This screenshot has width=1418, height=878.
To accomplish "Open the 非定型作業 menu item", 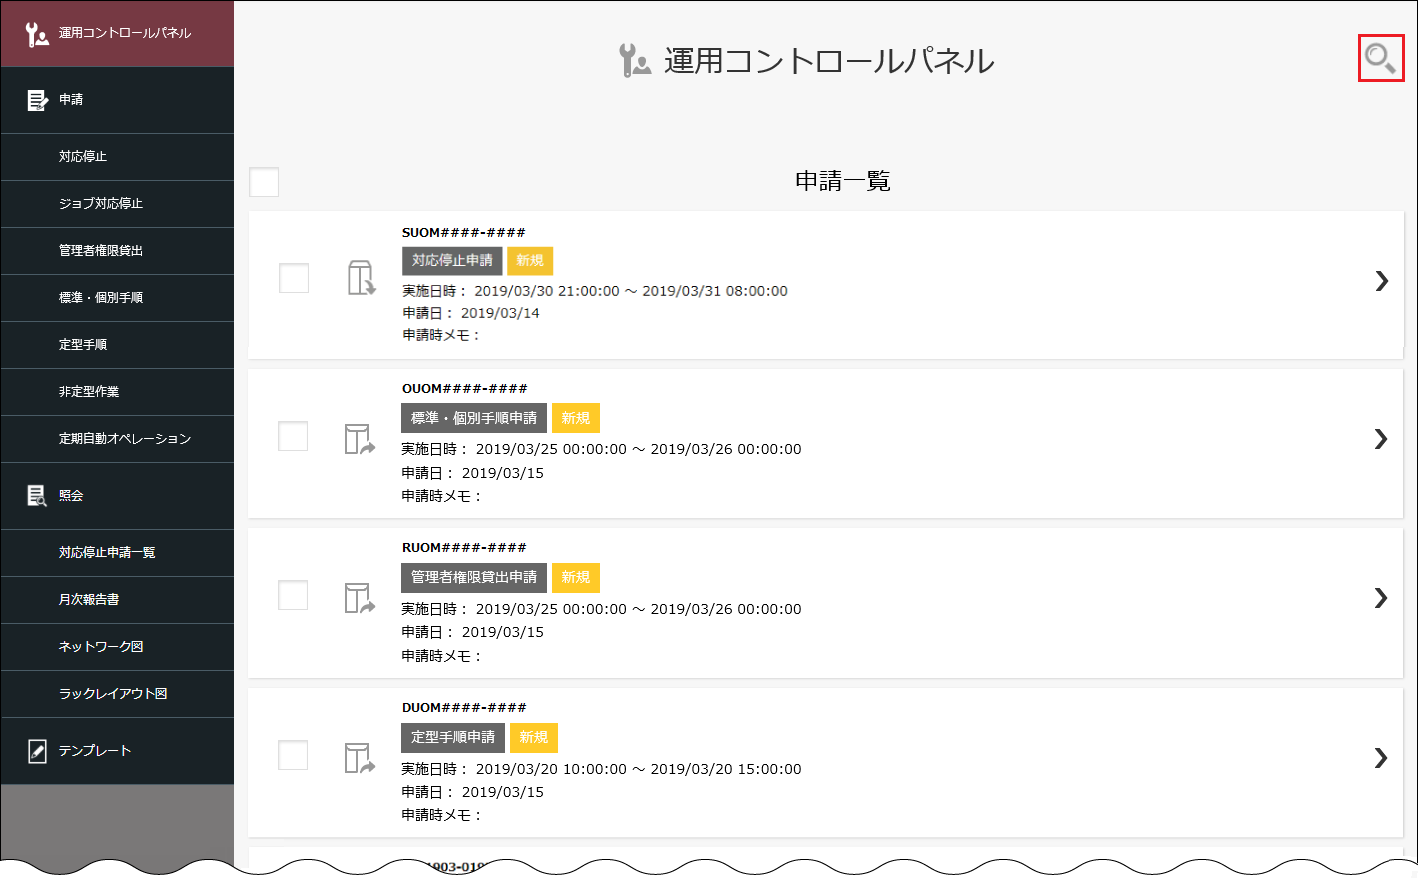I will pos(117,392).
